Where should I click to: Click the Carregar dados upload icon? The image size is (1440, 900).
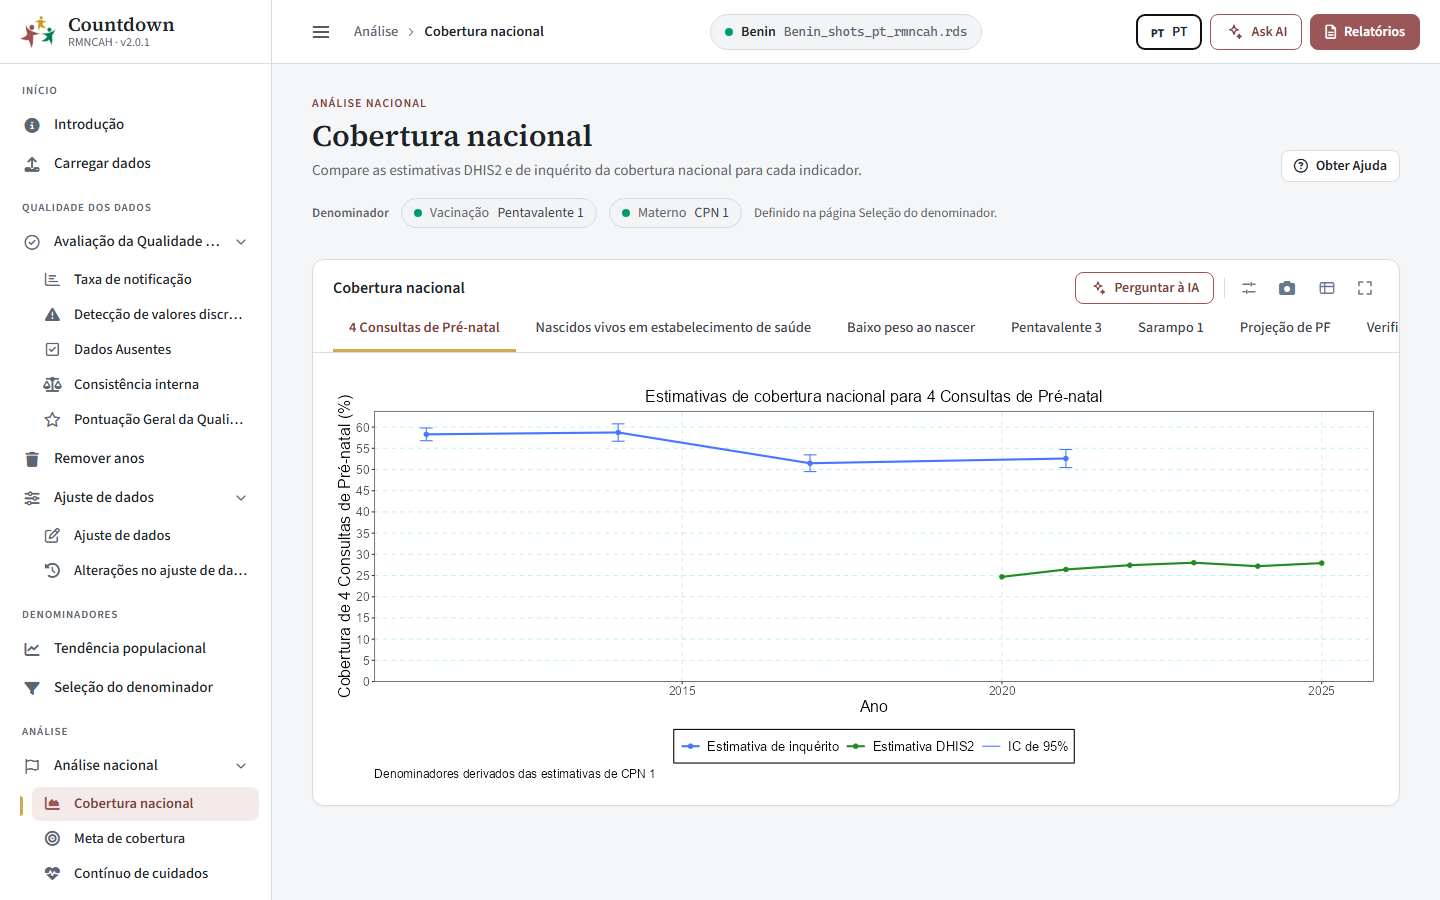point(32,164)
